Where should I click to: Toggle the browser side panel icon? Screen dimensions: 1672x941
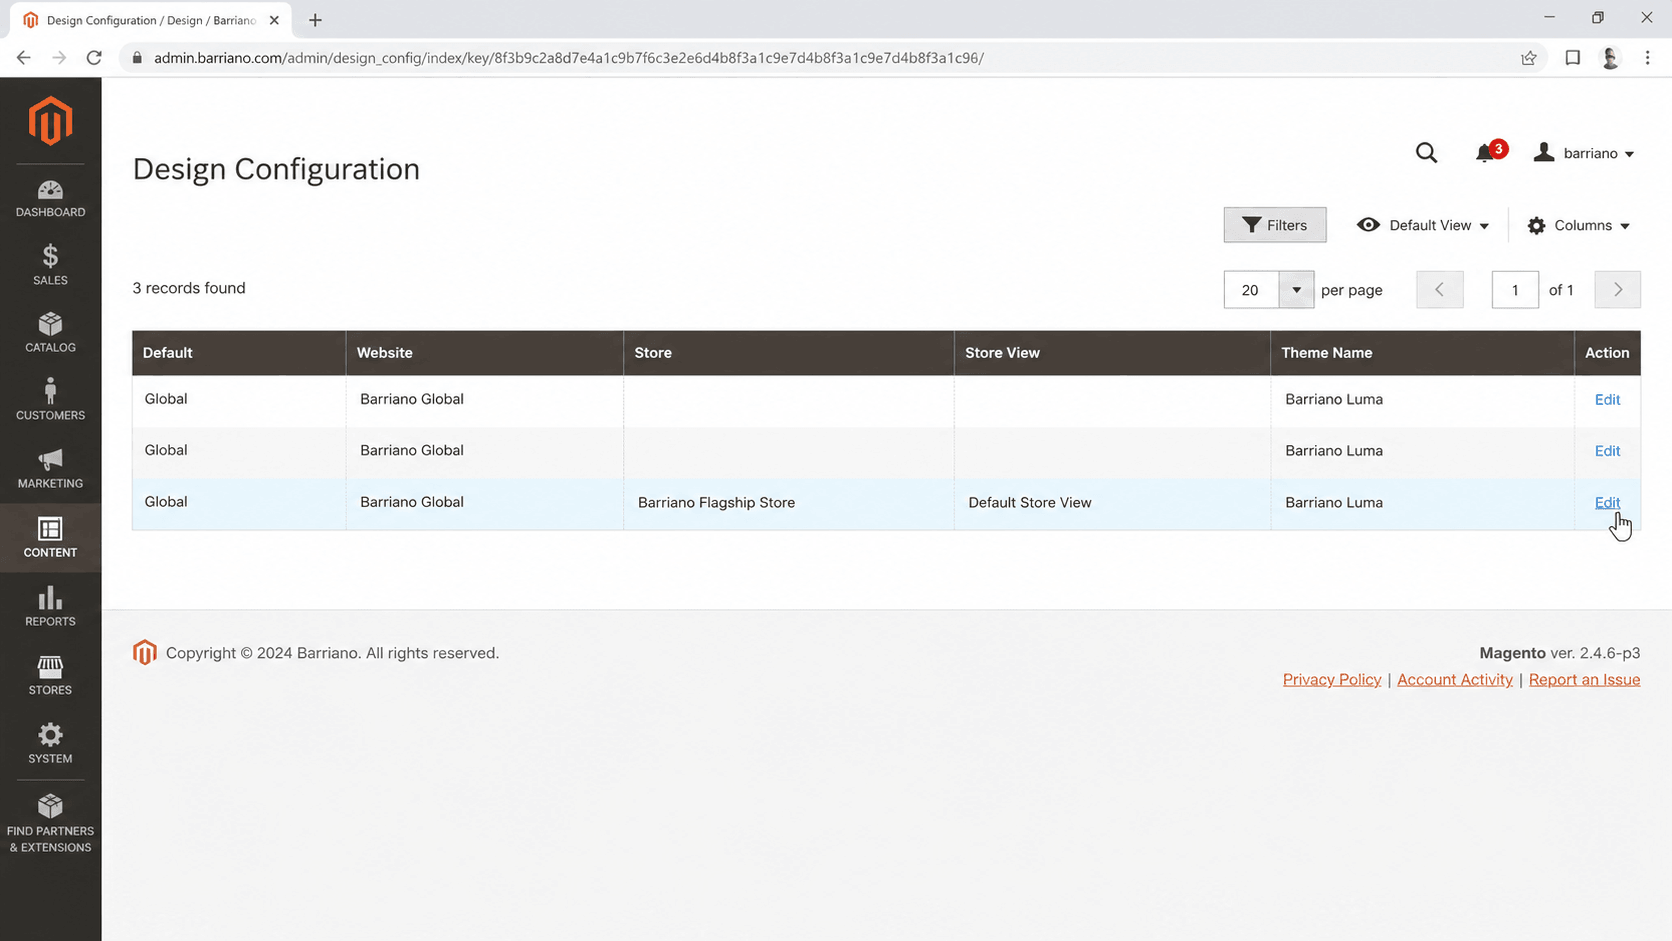point(1573,58)
